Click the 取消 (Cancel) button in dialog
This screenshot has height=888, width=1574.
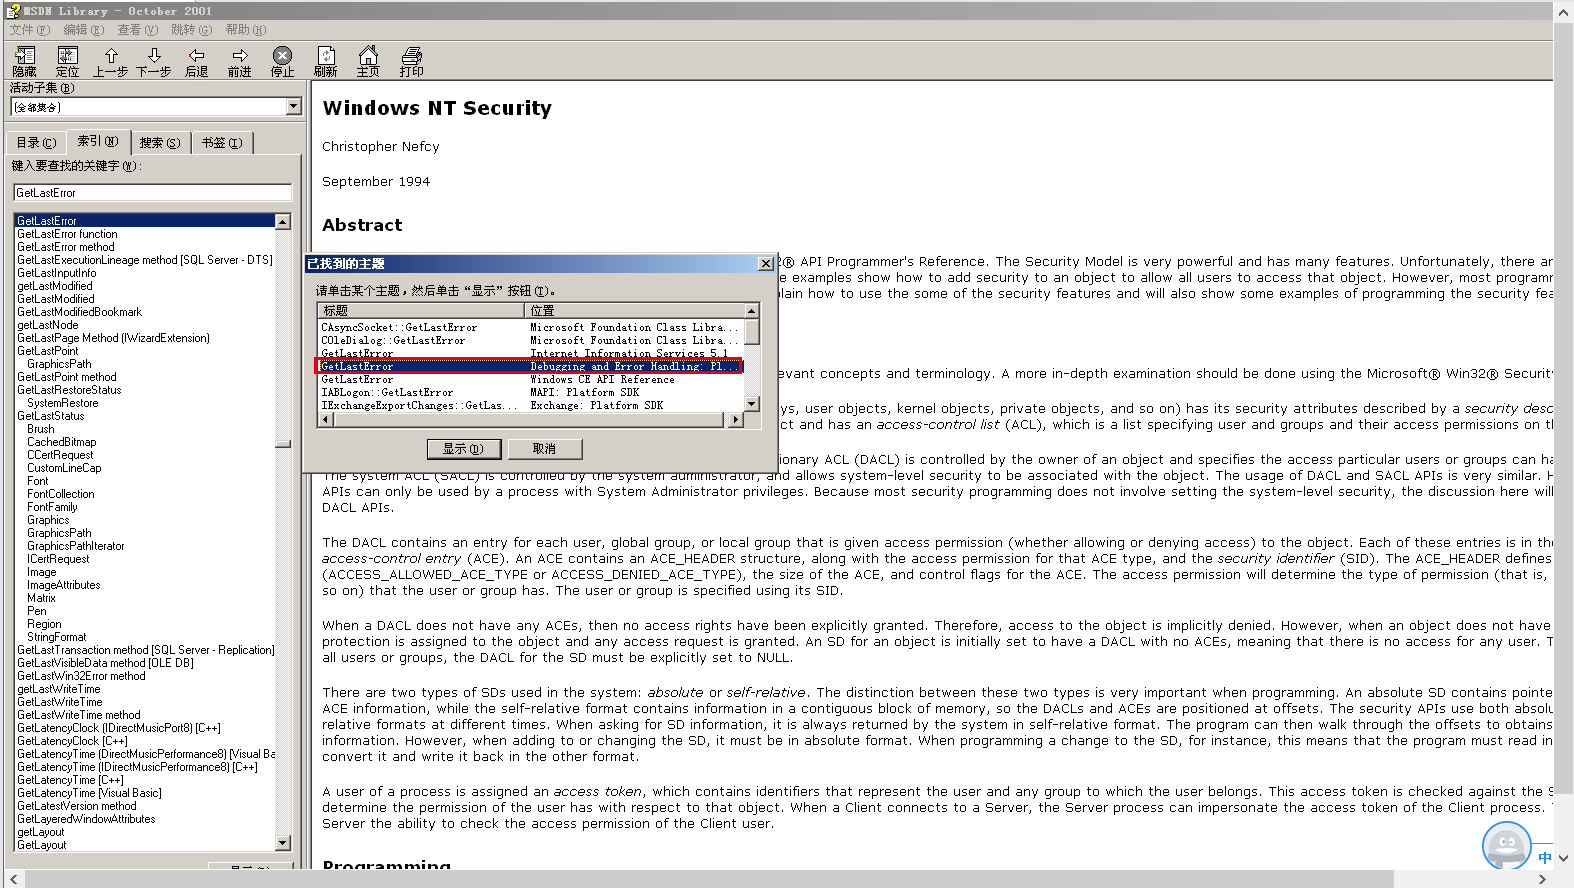coord(545,449)
